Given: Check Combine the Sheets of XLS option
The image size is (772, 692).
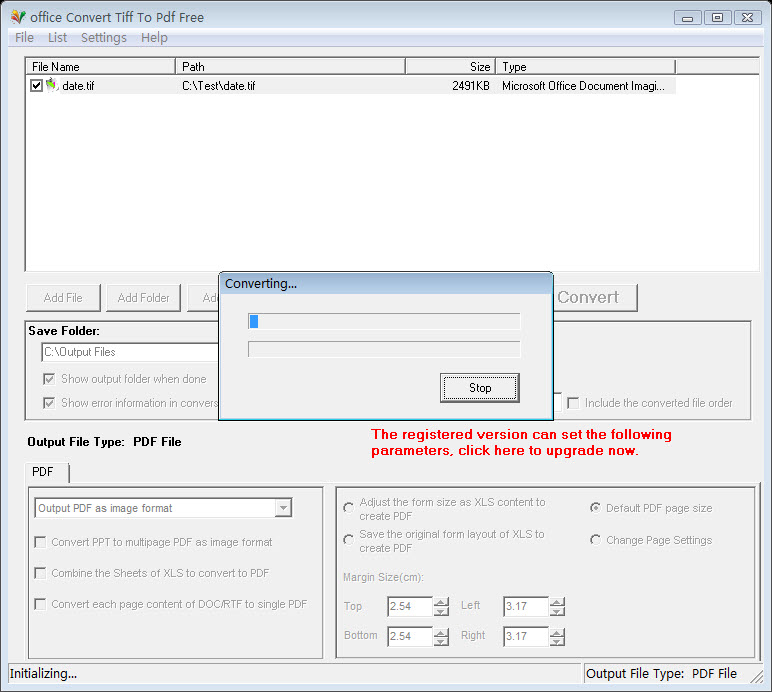Looking at the screenshot, I should [x=40, y=573].
